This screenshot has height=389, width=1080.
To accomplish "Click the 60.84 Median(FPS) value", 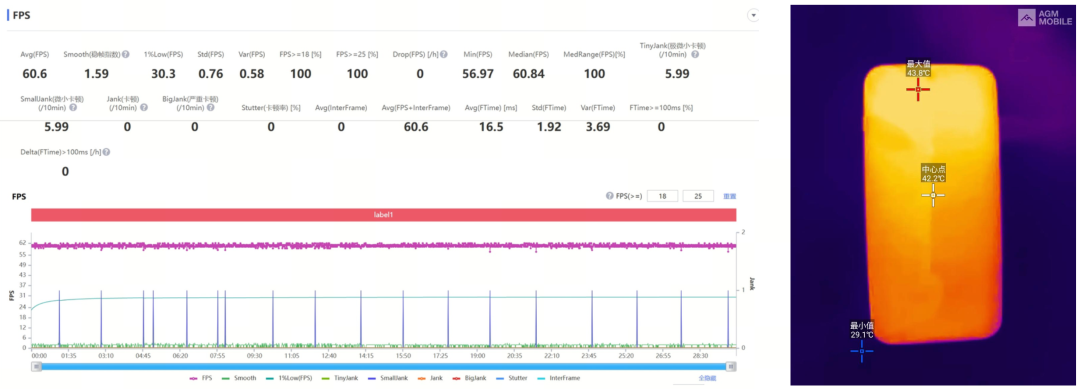I will 528,74.
